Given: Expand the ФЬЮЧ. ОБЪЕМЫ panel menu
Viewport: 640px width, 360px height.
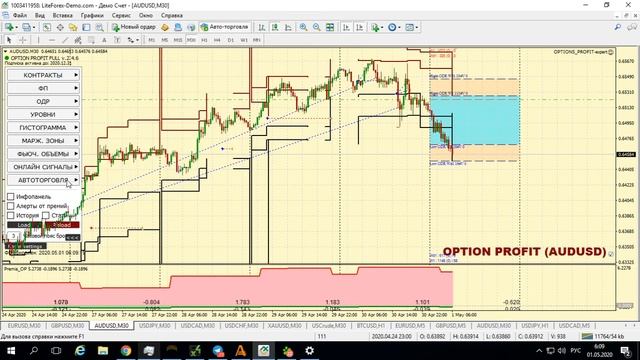Looking at the screenshot, I should 43,154.
